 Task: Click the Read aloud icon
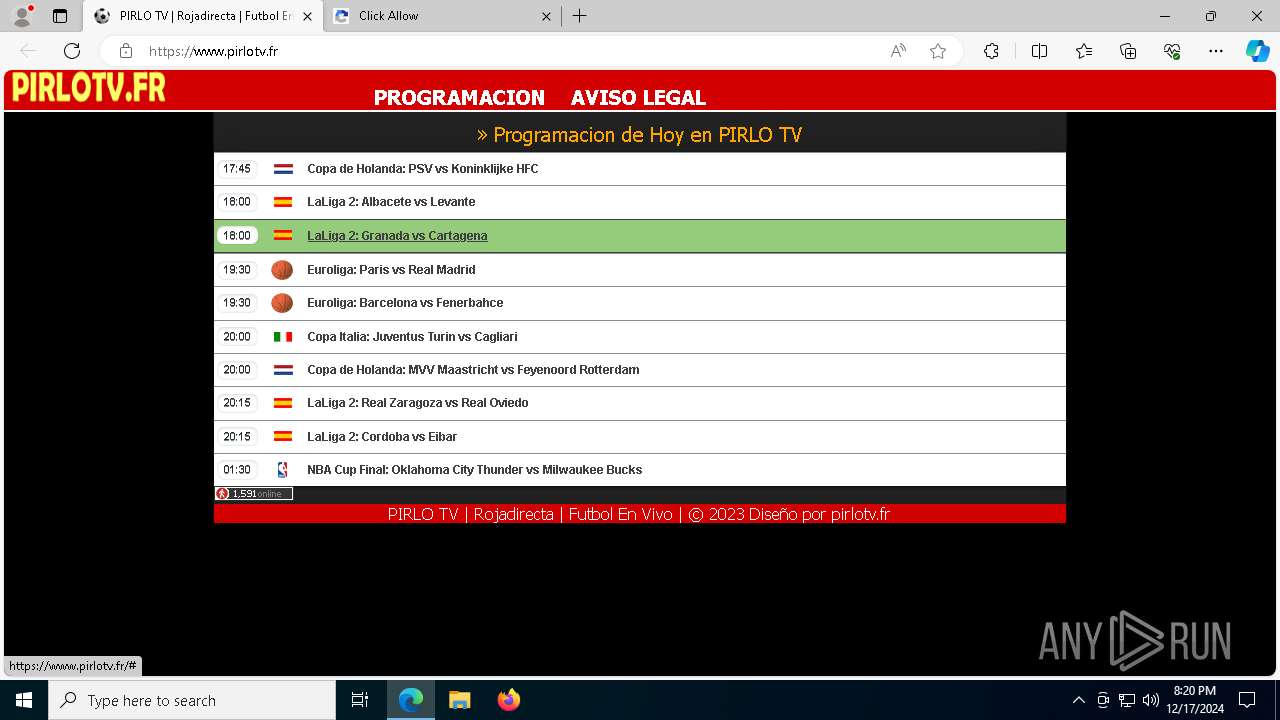click(898, 51)
